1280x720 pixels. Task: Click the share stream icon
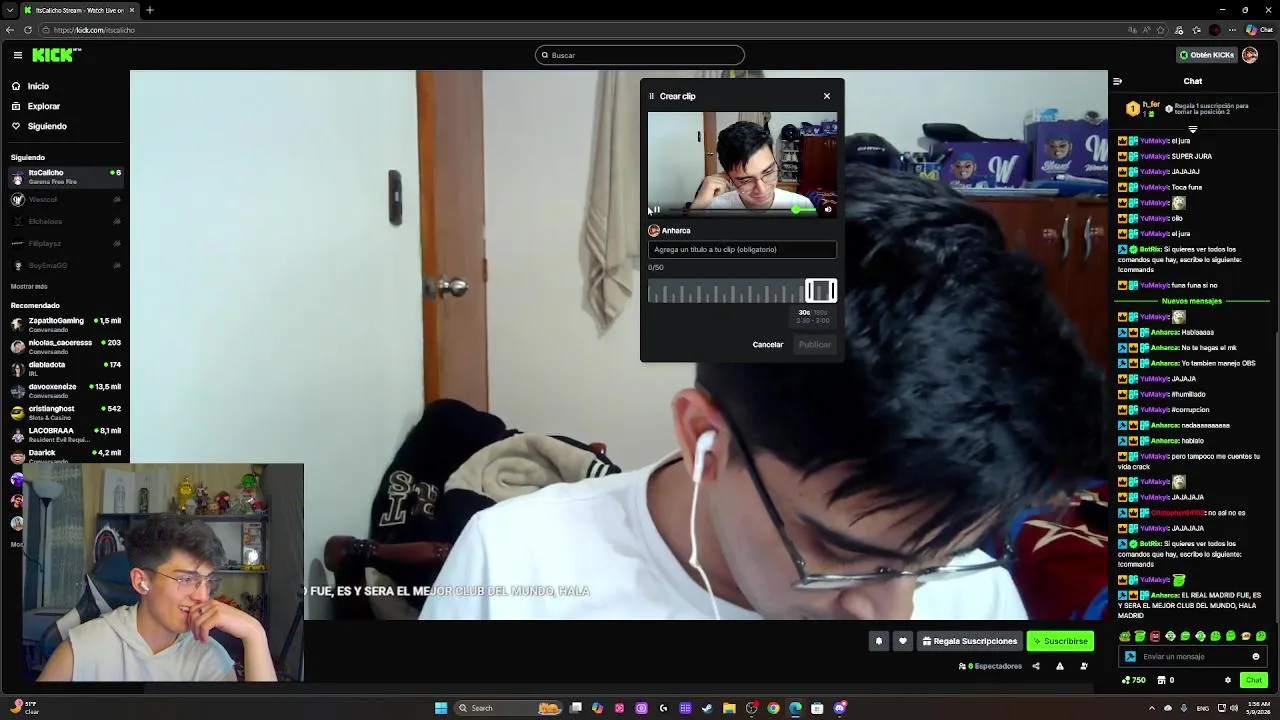1036,666
